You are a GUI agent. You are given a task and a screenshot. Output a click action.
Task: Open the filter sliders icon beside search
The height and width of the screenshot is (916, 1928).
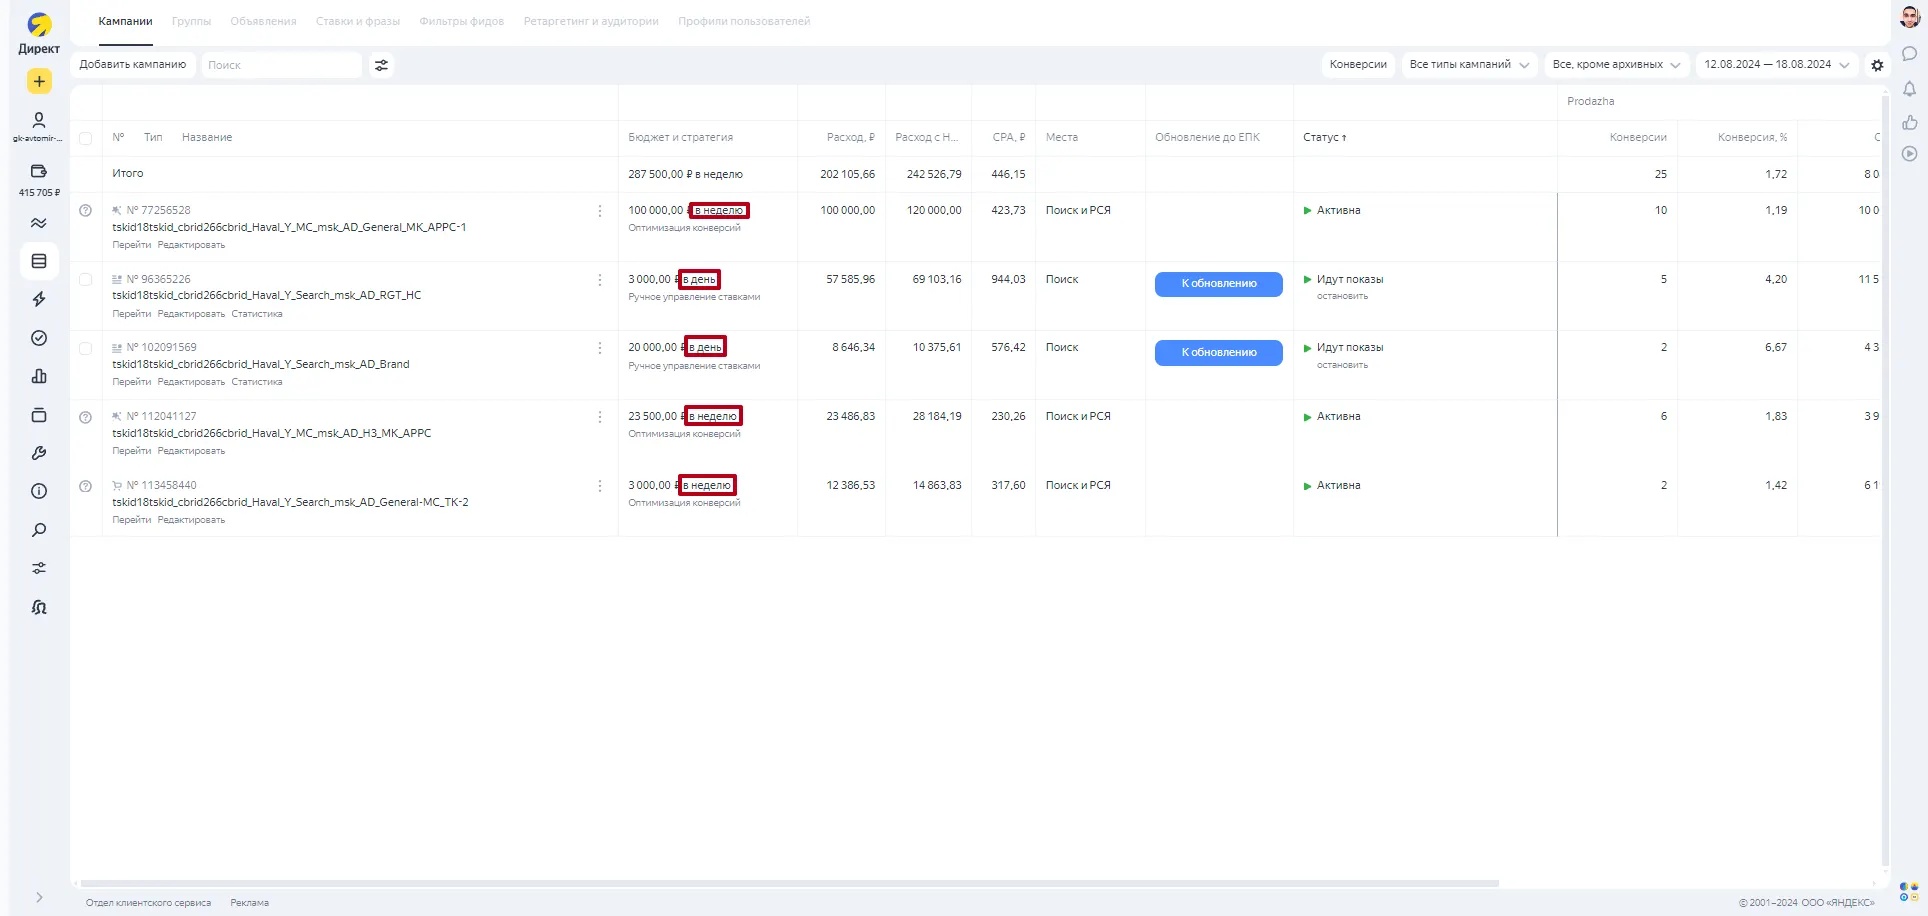click(x=381, y=65)
